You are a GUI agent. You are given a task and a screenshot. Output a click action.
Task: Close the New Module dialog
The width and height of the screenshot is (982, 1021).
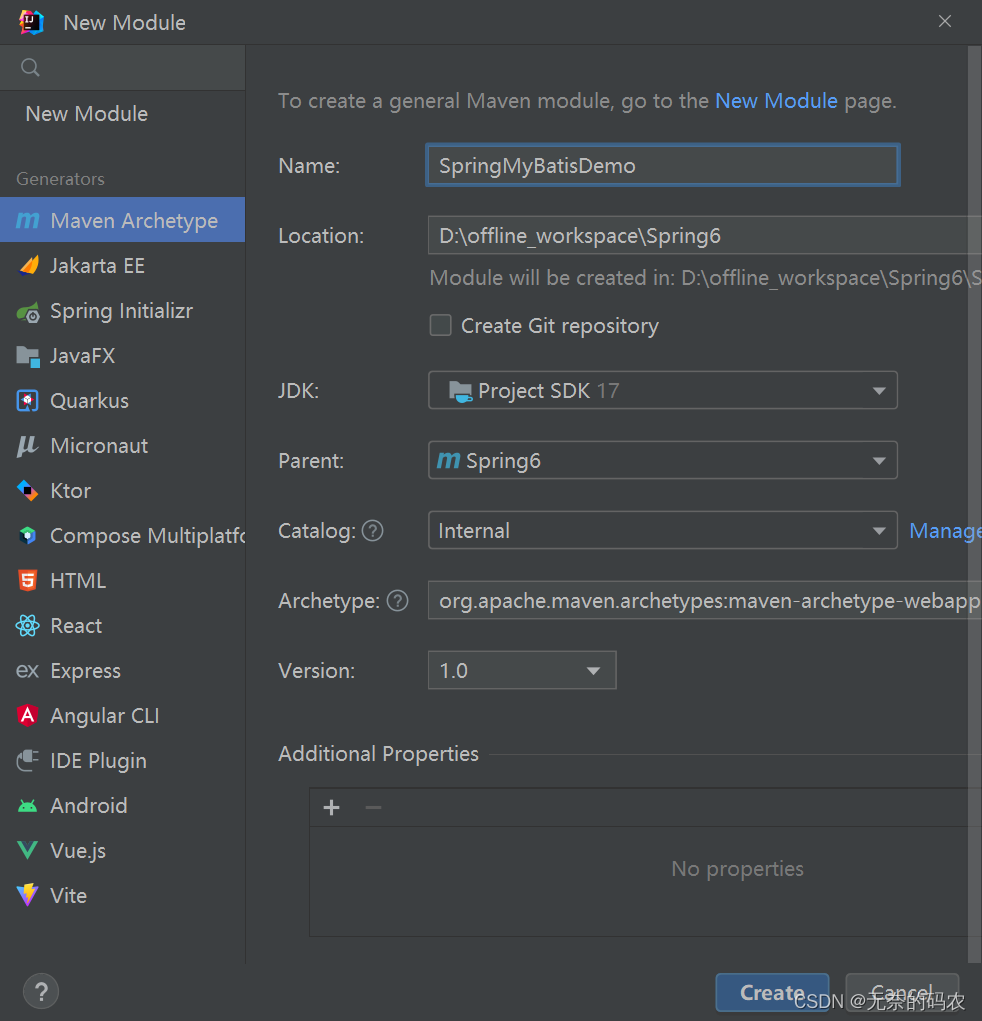pos(945,21)
